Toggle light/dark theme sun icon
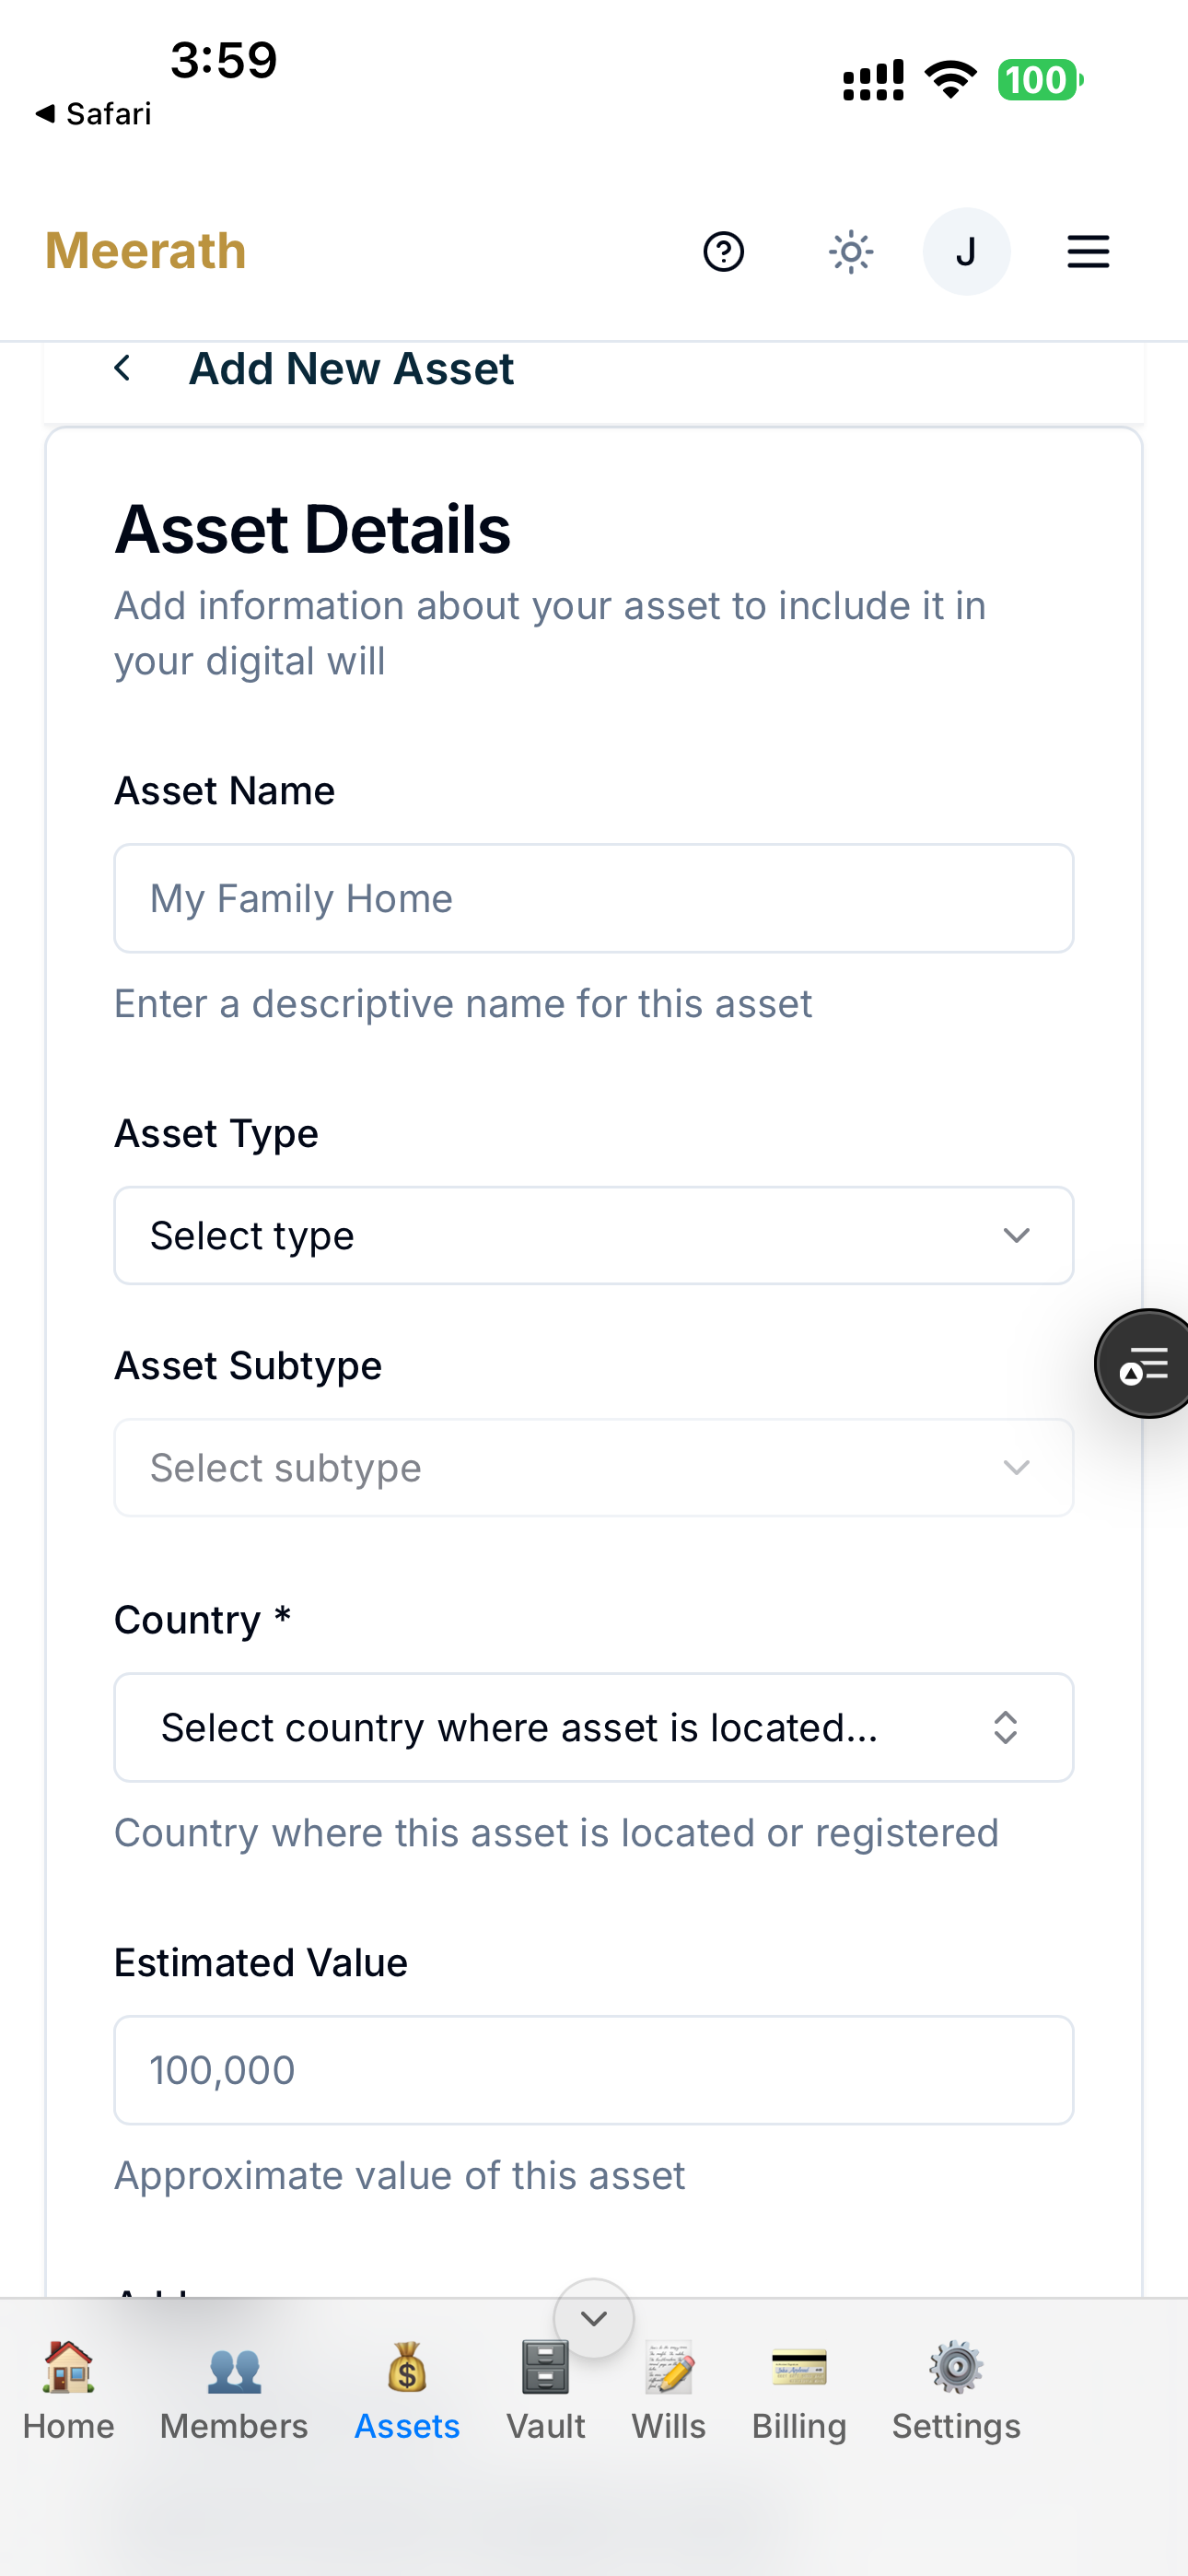This screenshot has height=2576, width=1188. [851, 251]
